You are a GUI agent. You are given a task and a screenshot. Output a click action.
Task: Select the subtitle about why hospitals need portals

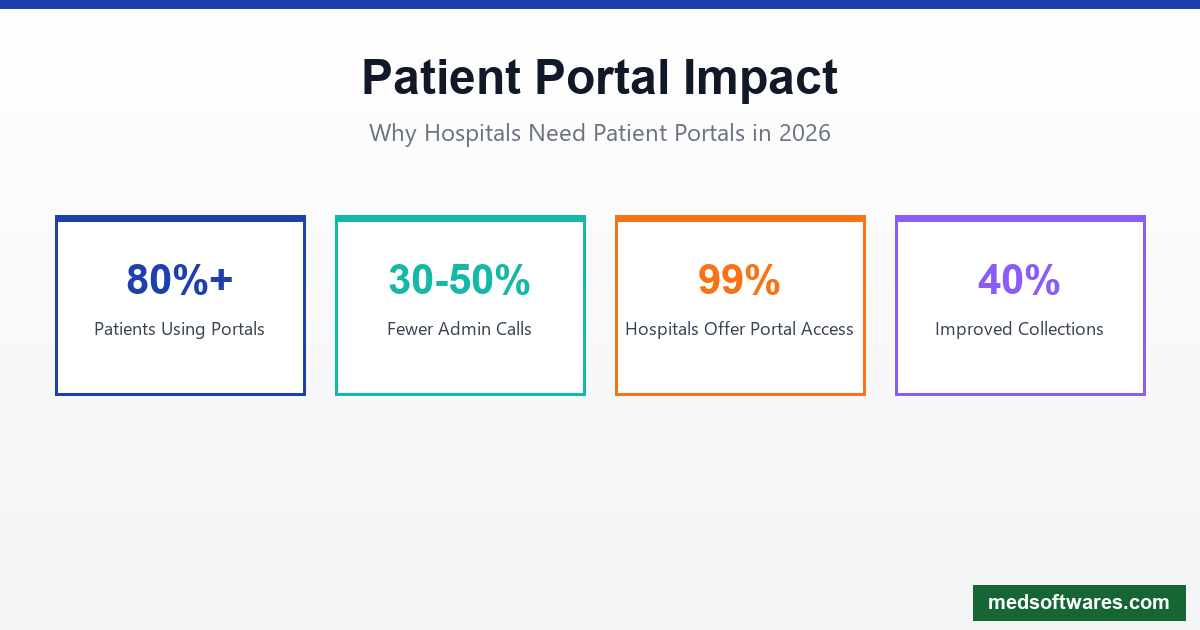[600, 133]
